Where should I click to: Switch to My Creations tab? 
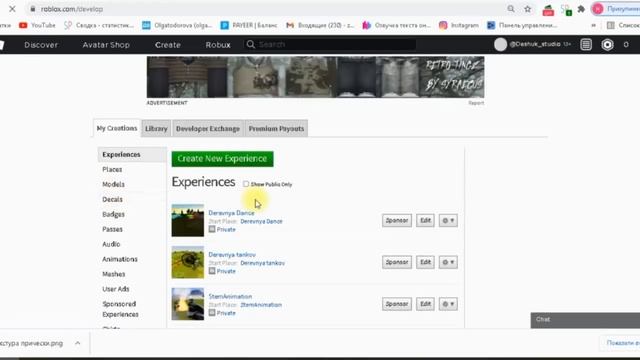coord(117,128)
